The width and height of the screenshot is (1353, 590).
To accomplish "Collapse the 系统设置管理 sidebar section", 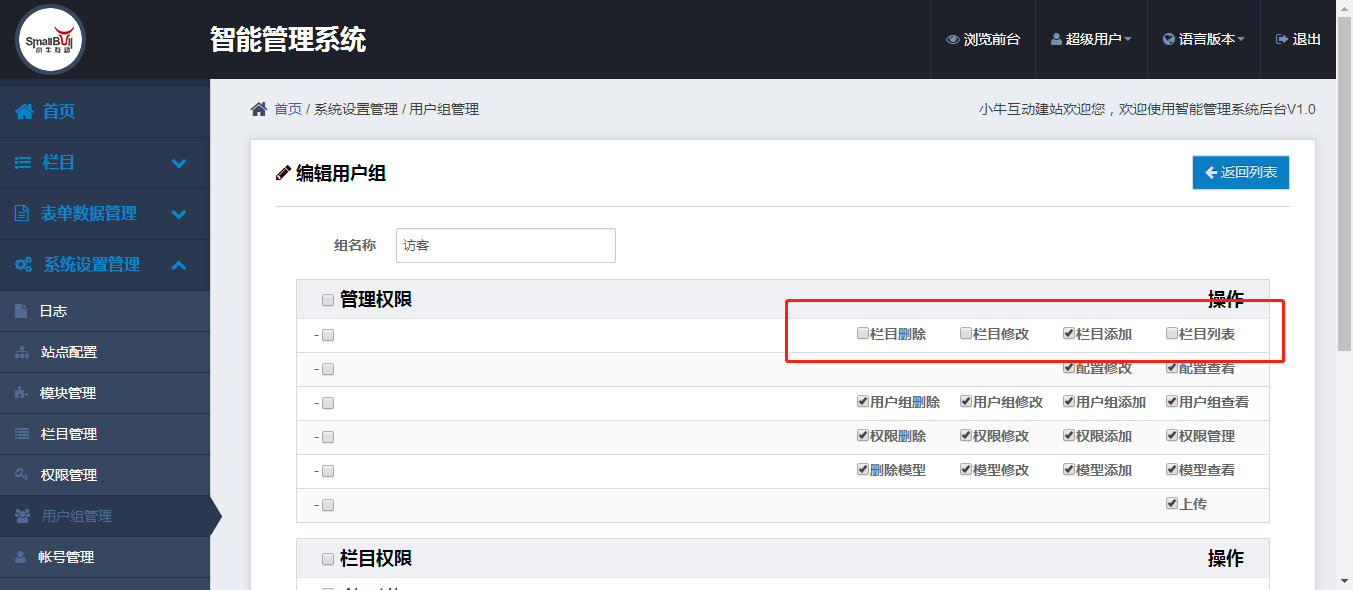I will [x=179, y=265].
